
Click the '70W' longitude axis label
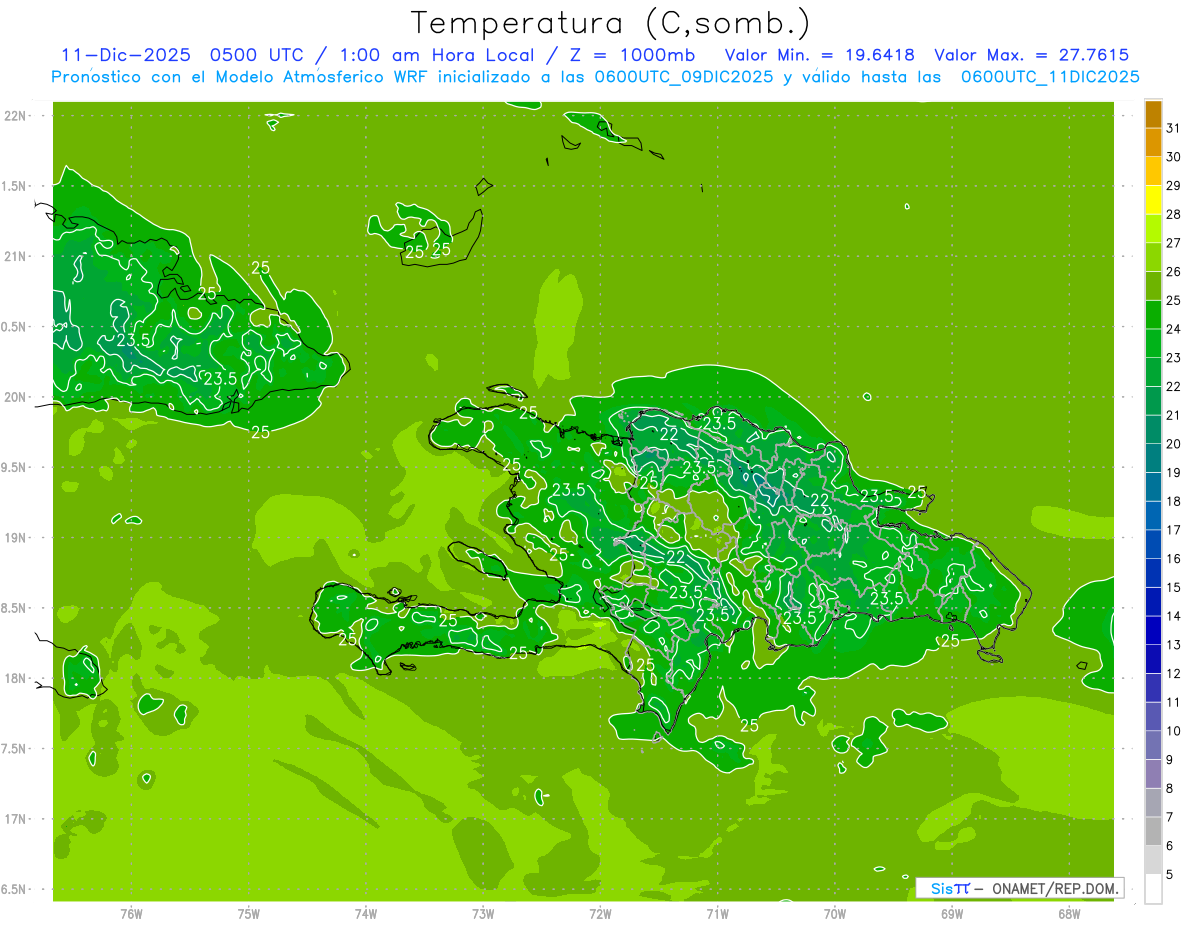point(835,914)
